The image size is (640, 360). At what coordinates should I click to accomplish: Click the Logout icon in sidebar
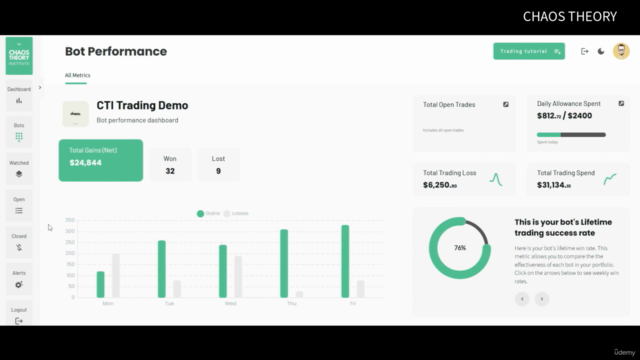(x=19, y=321)
